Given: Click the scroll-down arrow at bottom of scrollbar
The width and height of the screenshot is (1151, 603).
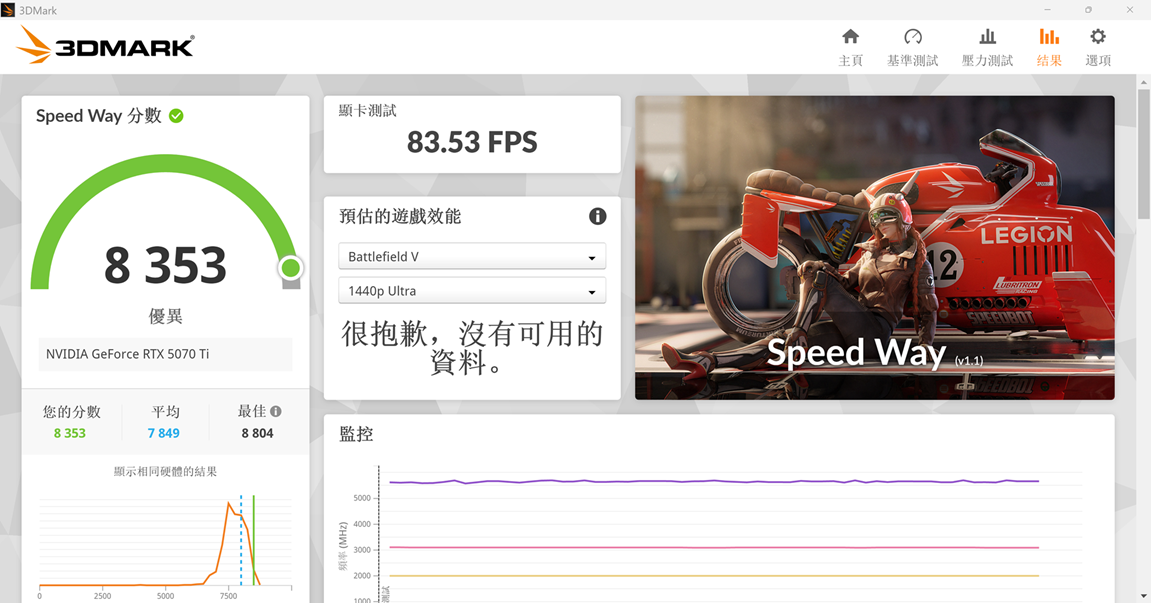Looking at the screenshot, I should [1144, 596].
